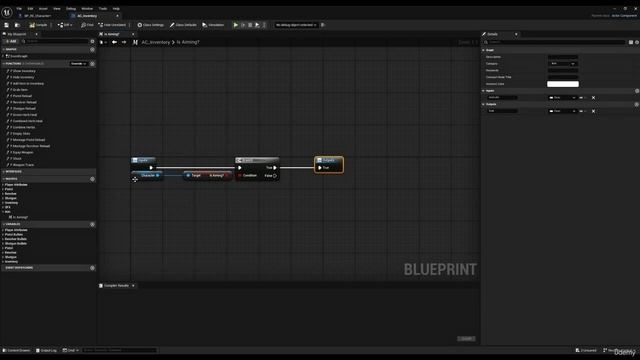The width and height of the screenshot is (640, 360).
Task: Collapse the Variables section
Action: click(x=4, y=224)
